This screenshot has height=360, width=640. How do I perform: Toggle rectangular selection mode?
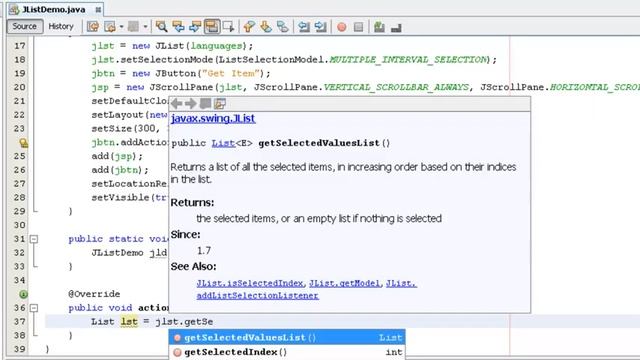tap(228, 27)
